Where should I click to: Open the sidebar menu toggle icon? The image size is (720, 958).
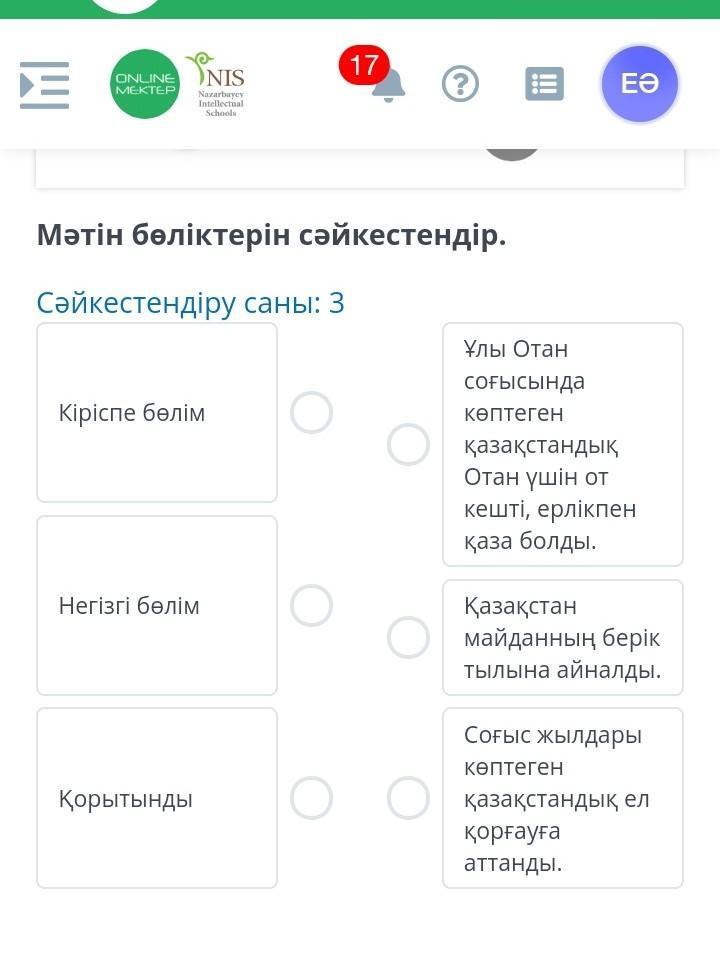44,85
